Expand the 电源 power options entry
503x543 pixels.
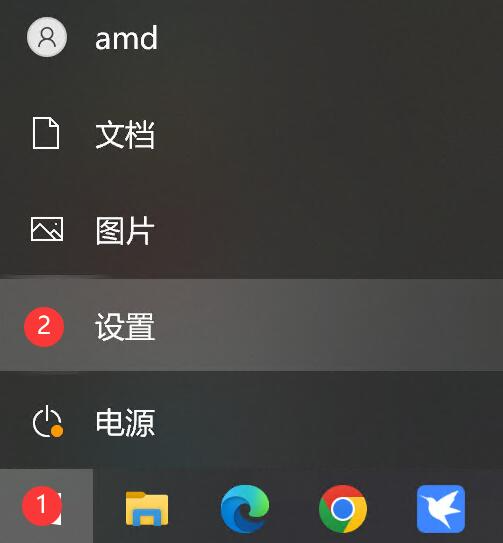pos(125,422)
